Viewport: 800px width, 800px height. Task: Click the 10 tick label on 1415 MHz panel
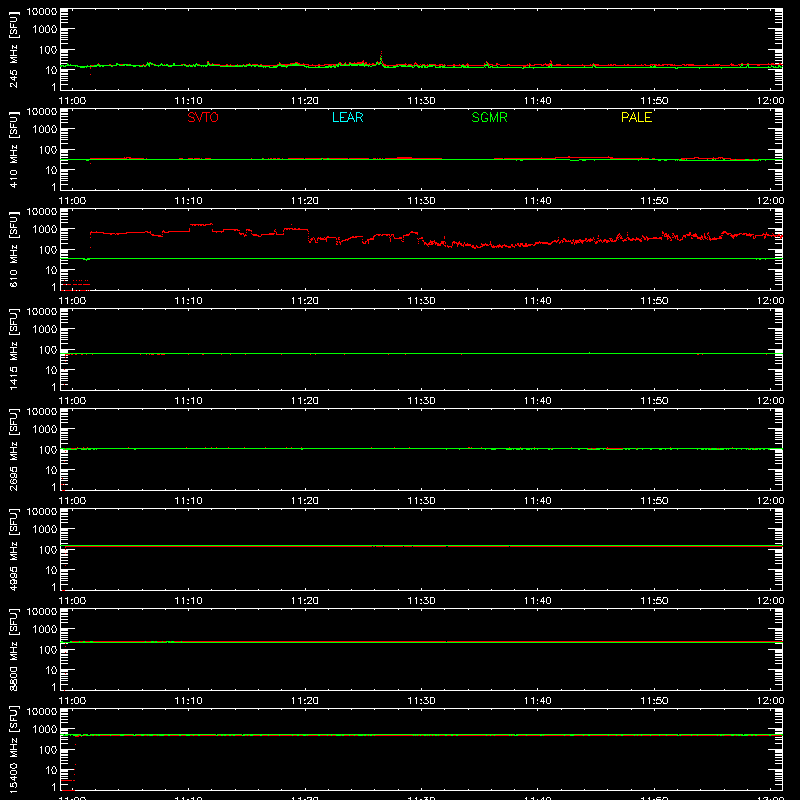[52, 370]
